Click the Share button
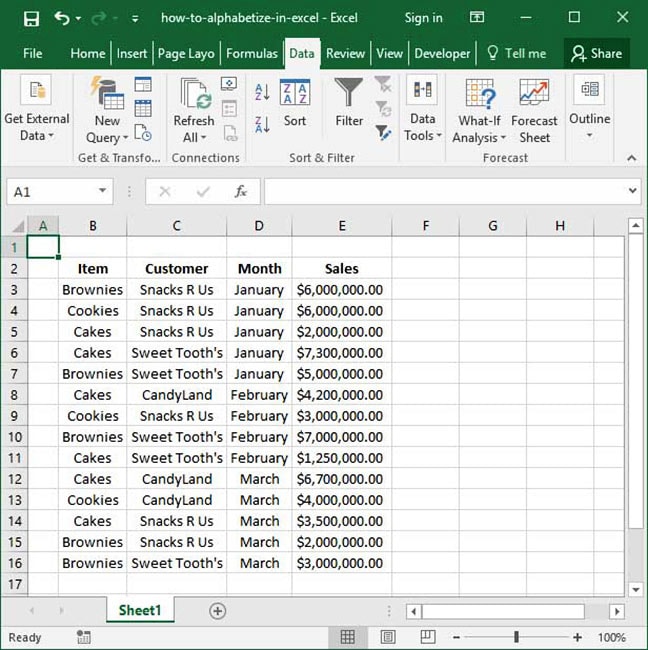The height and width of the screenshot is (650, 648). tap(597, 53)
